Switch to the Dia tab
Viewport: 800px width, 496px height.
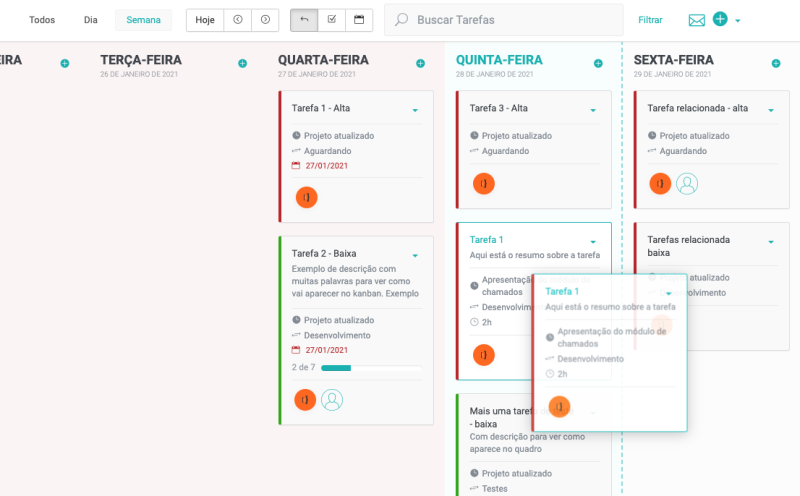[x=91, y=20]
